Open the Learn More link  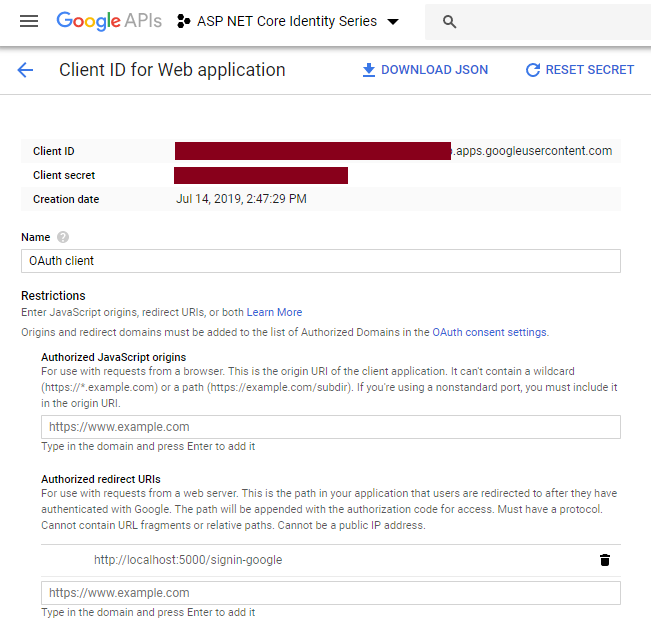click(274, 312)
